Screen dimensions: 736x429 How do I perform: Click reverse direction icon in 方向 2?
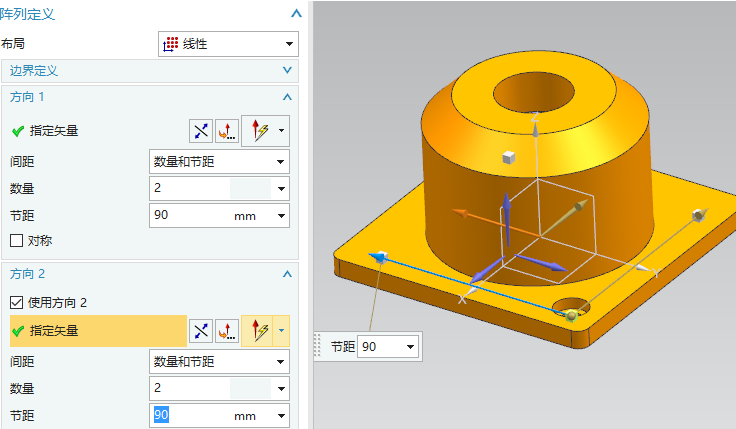click(201, 330)
